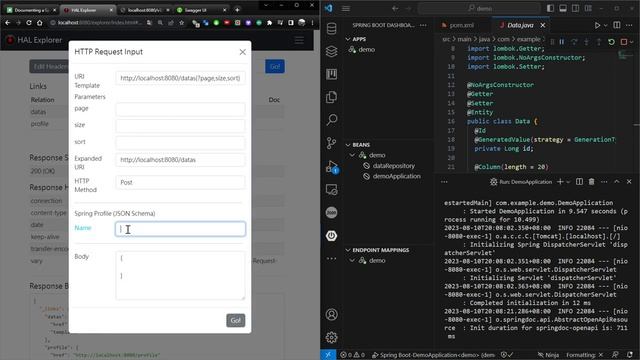Click the Body text area

click(180, 275)
